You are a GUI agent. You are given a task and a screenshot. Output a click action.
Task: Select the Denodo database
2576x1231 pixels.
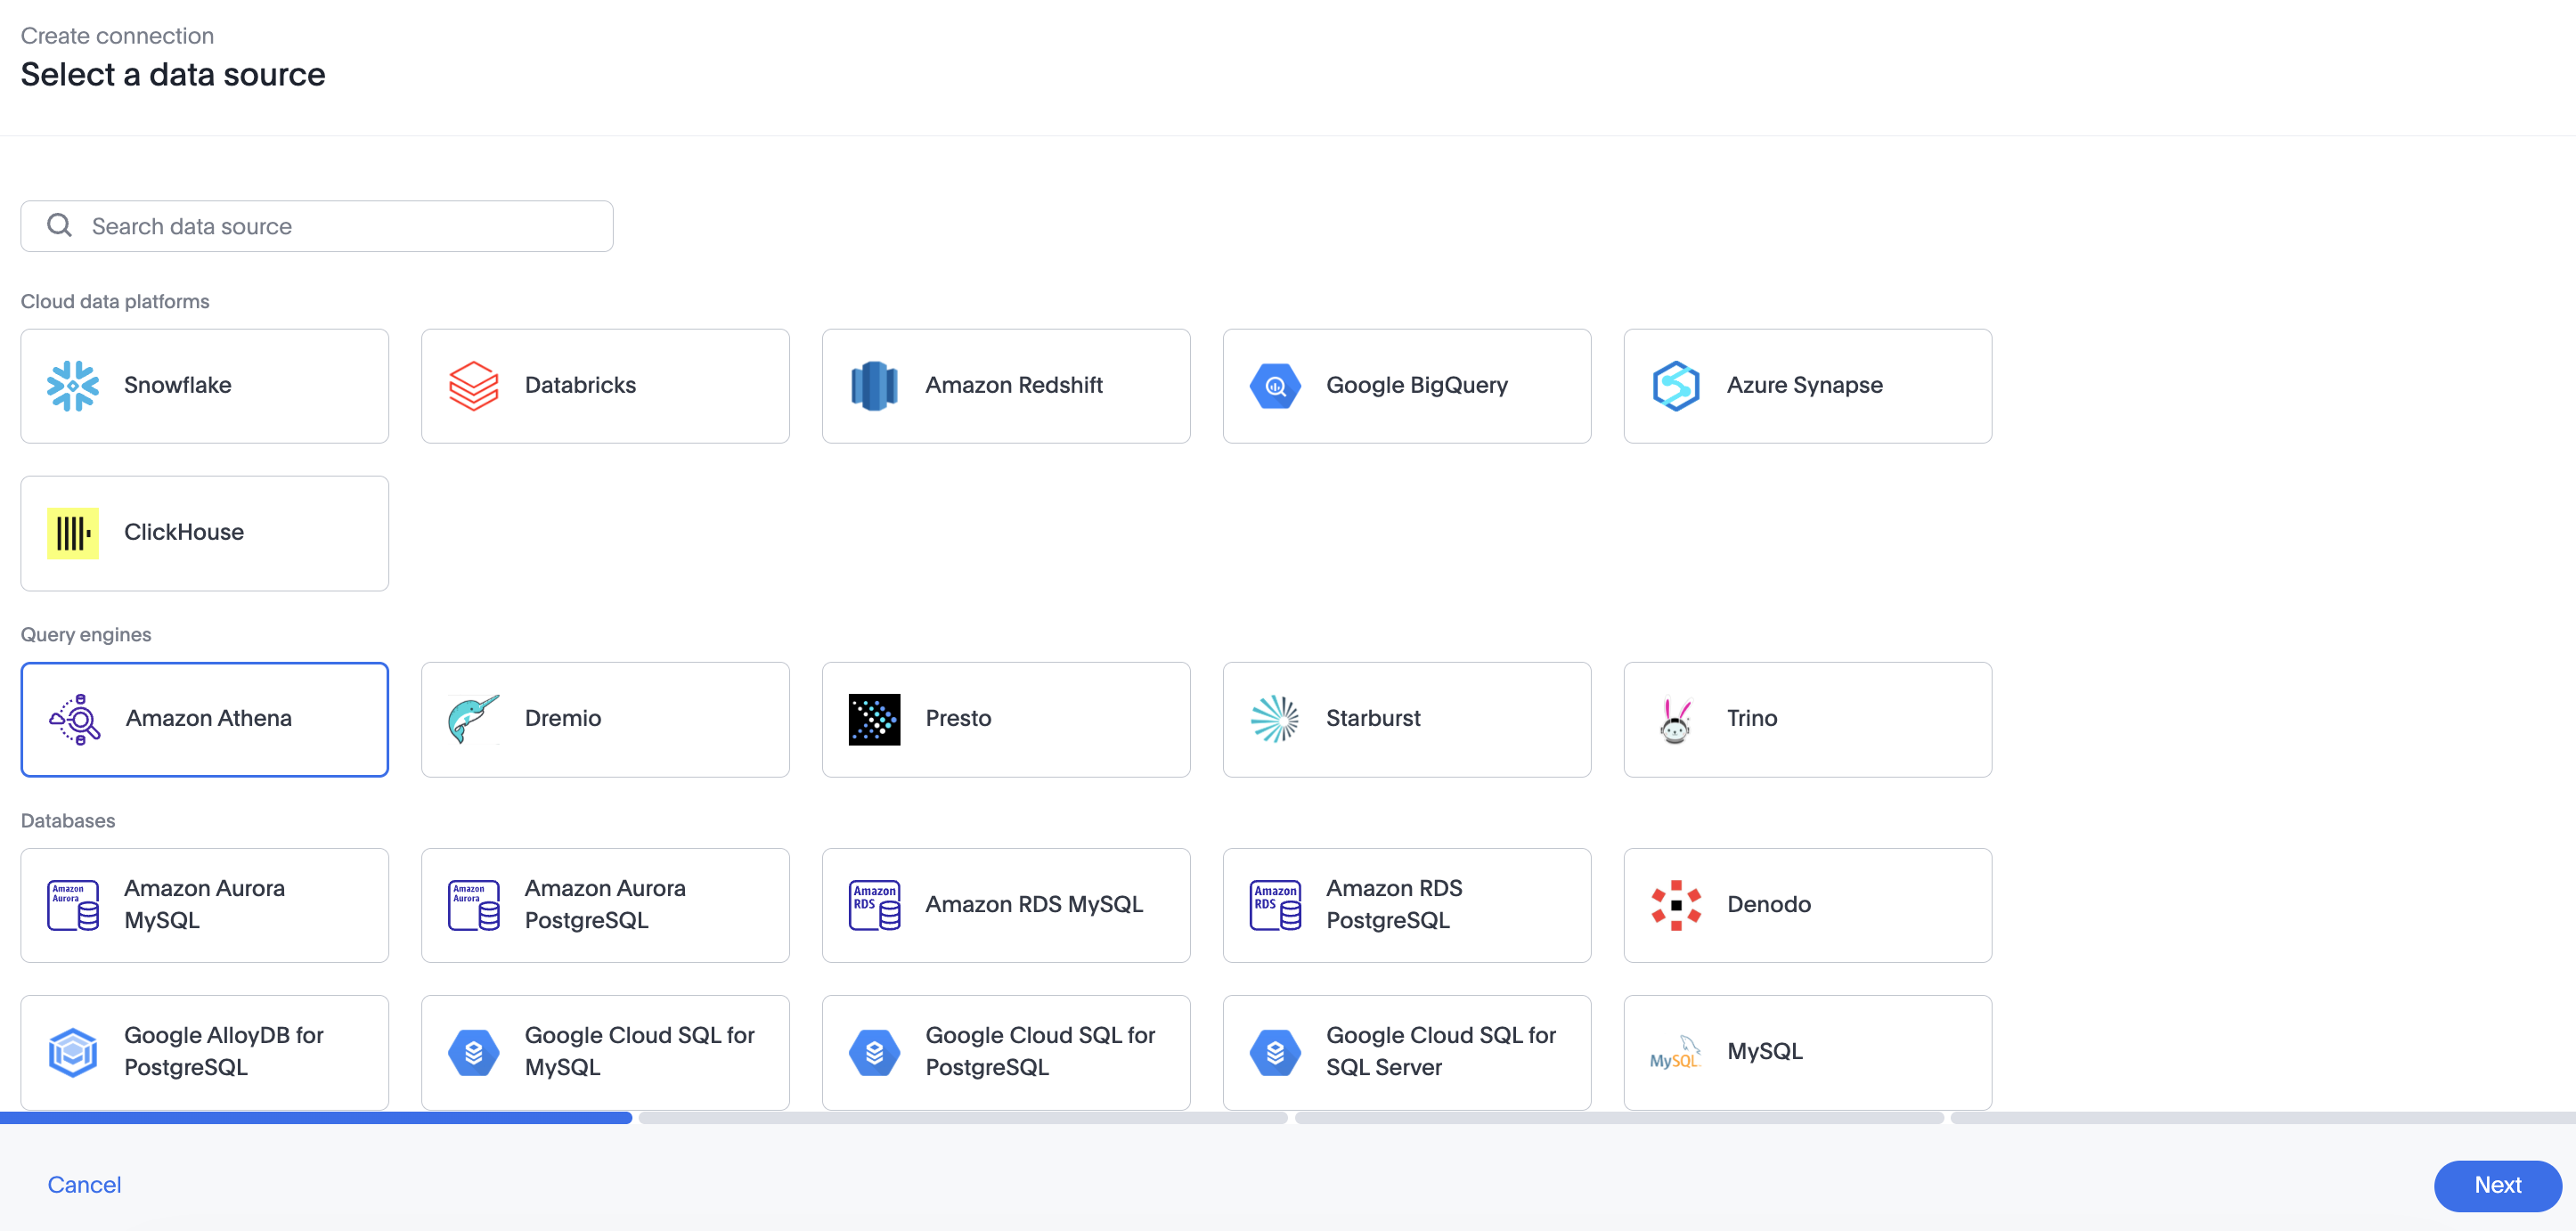coord(1807,904)
